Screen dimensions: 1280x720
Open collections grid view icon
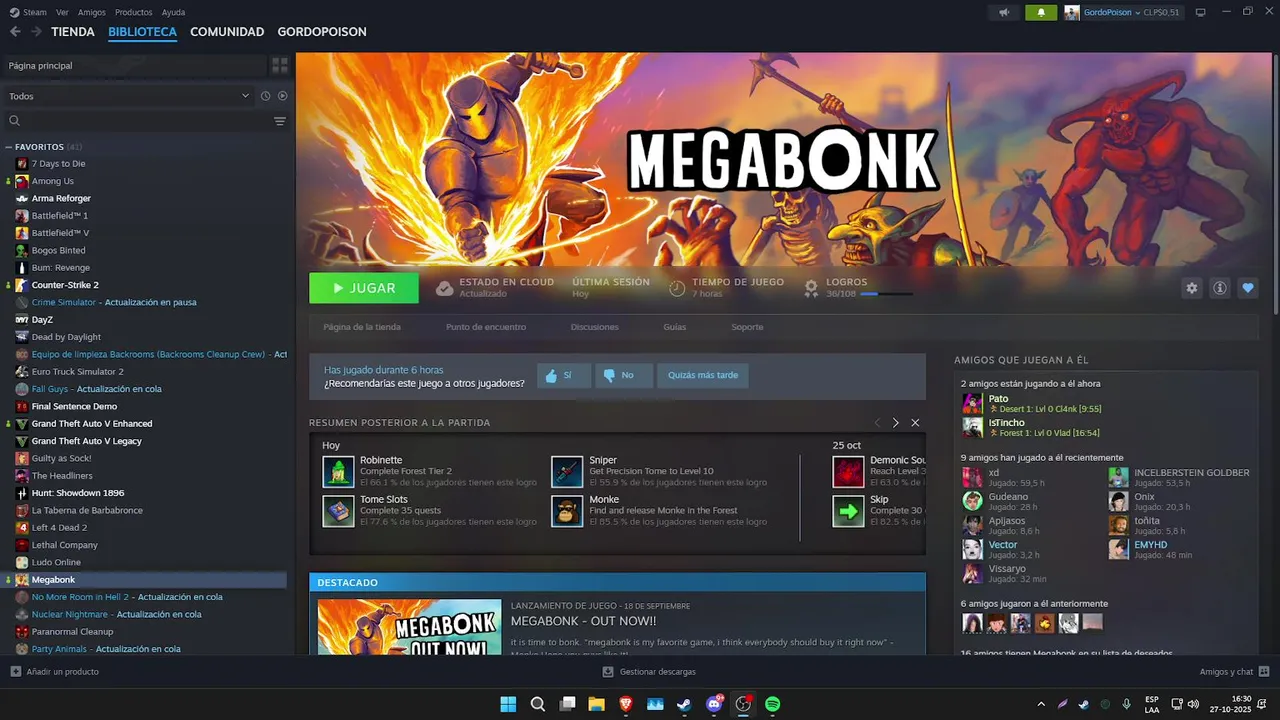click(x=280, y=65)
